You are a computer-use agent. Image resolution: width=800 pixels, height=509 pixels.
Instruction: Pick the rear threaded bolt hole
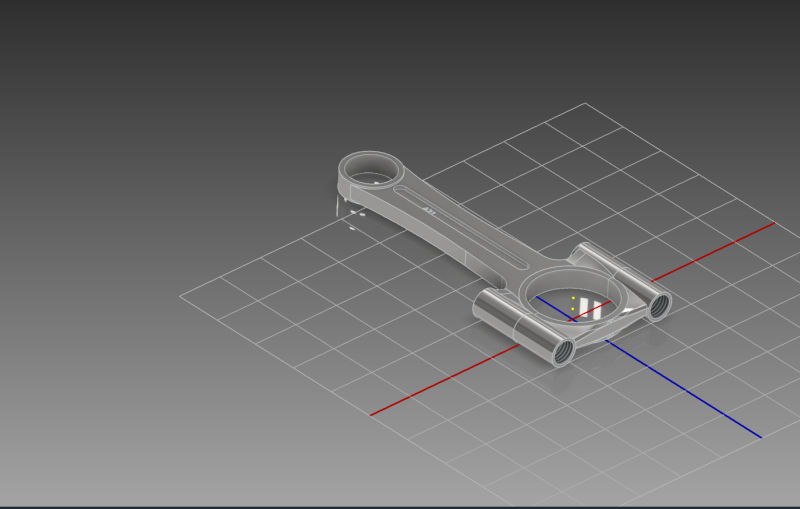[659, 306]
